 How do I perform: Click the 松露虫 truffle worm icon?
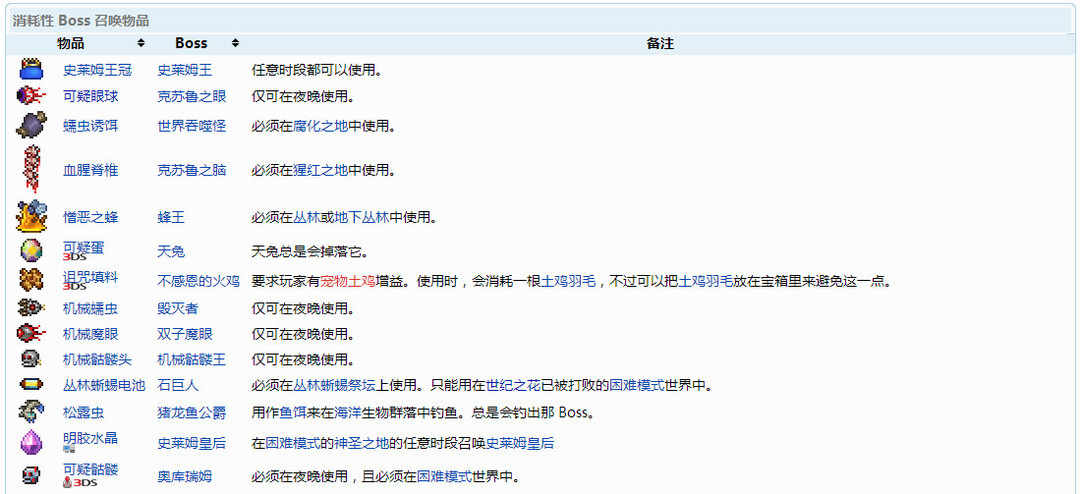31,412
